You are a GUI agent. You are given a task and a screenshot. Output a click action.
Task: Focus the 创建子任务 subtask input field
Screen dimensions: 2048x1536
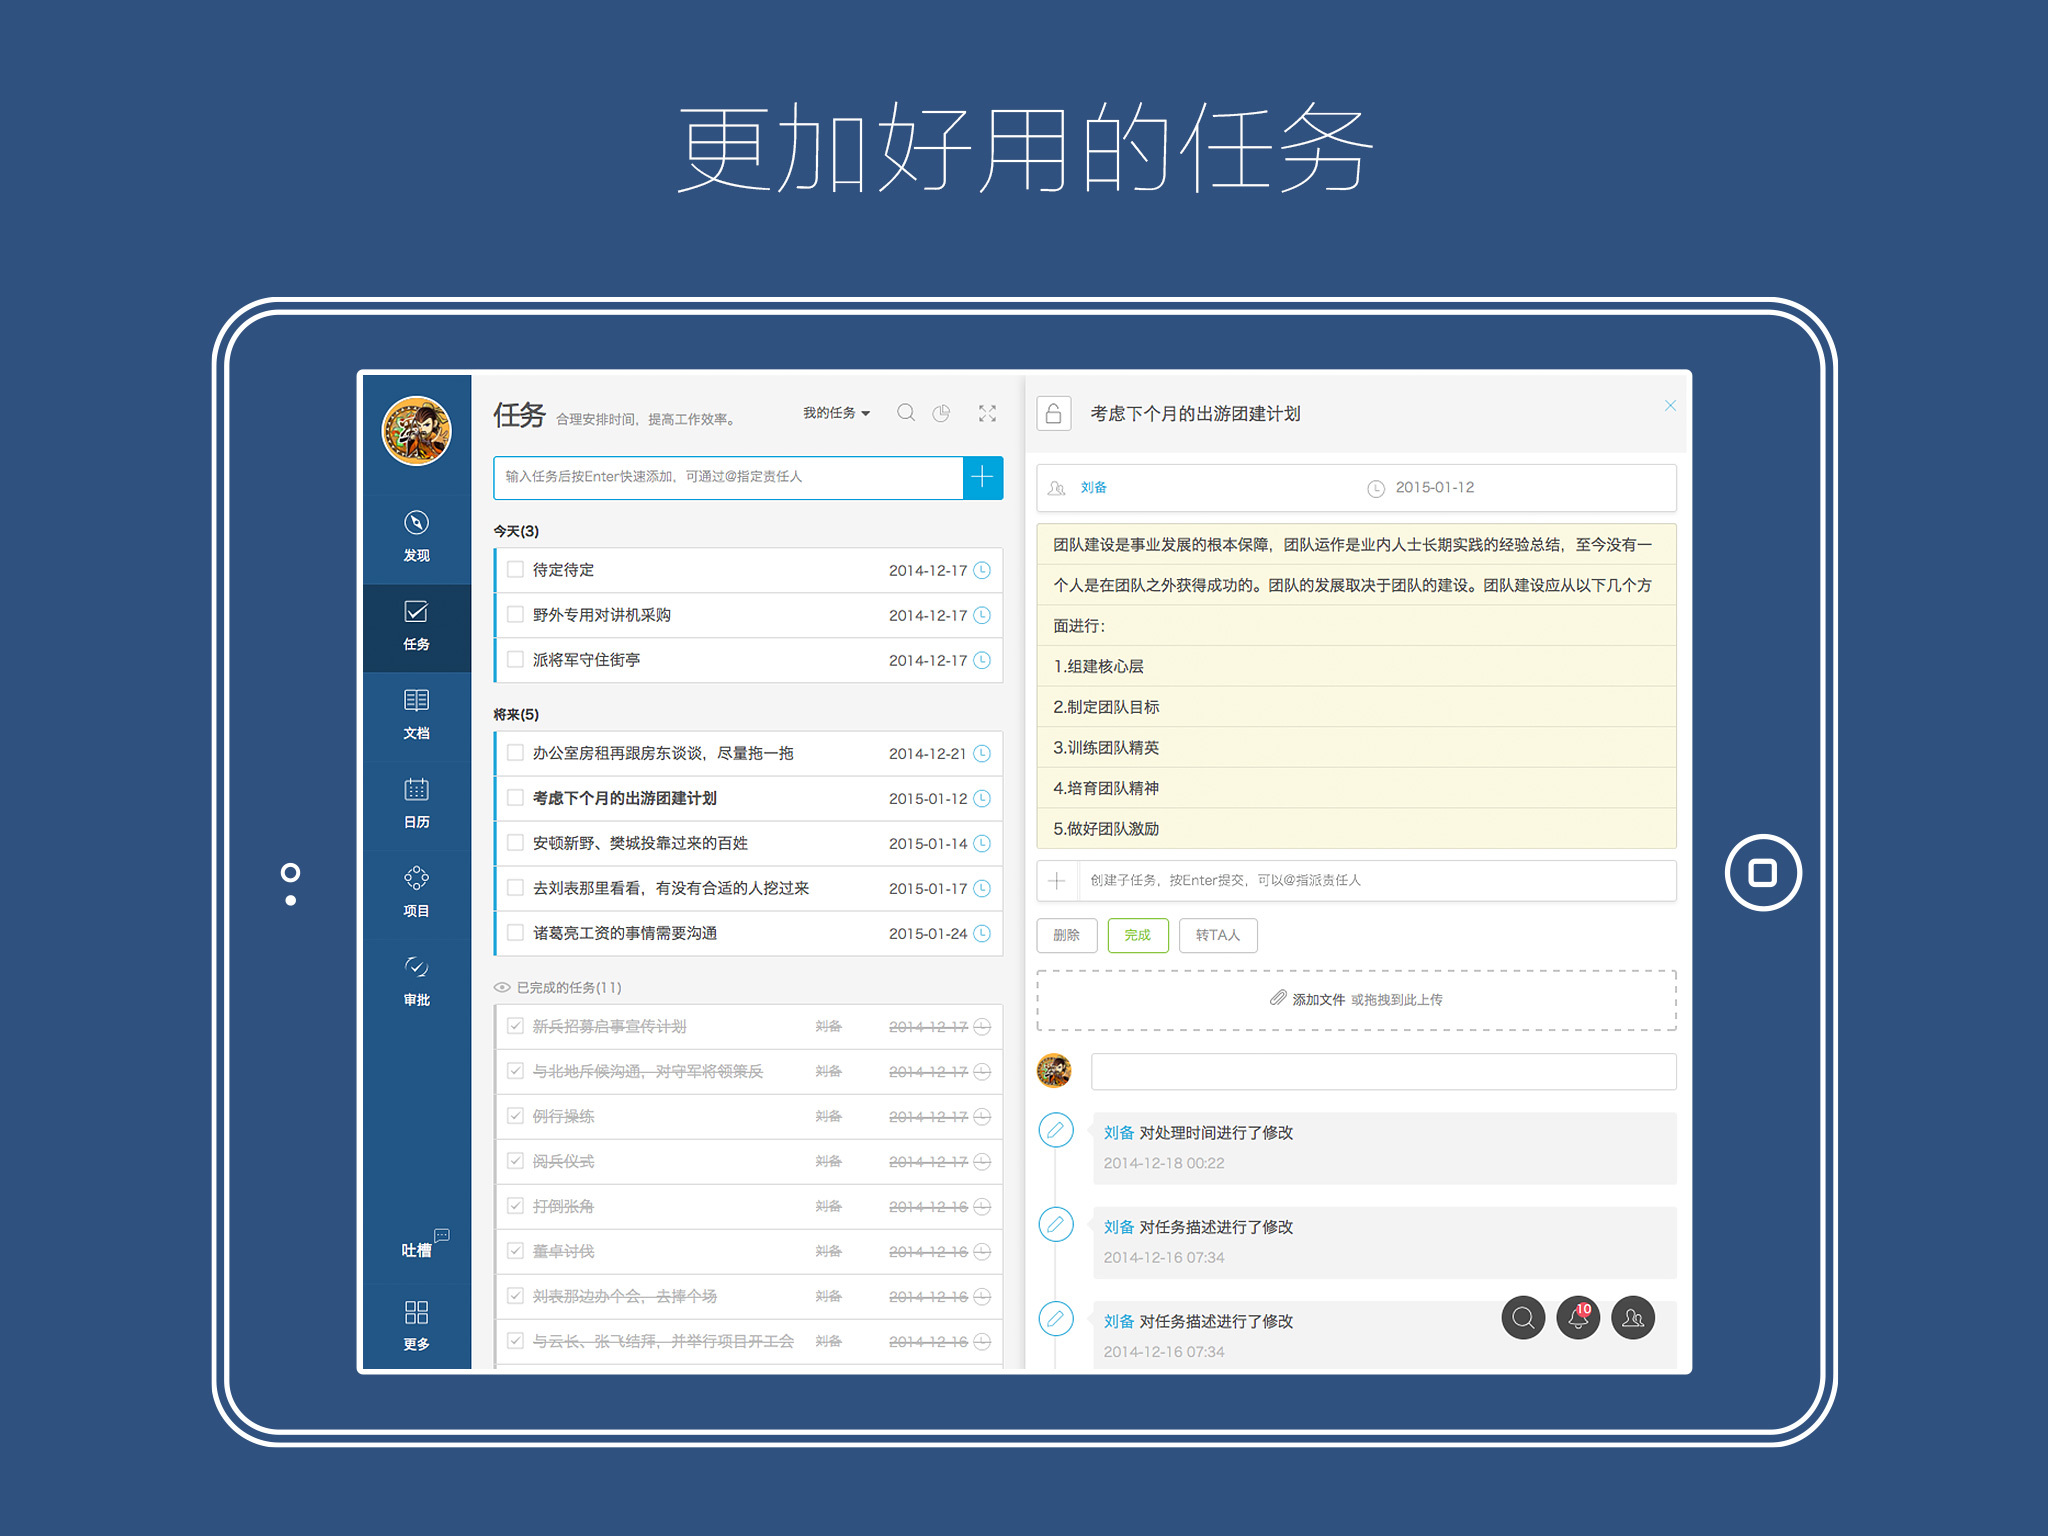click(1376, 880)
